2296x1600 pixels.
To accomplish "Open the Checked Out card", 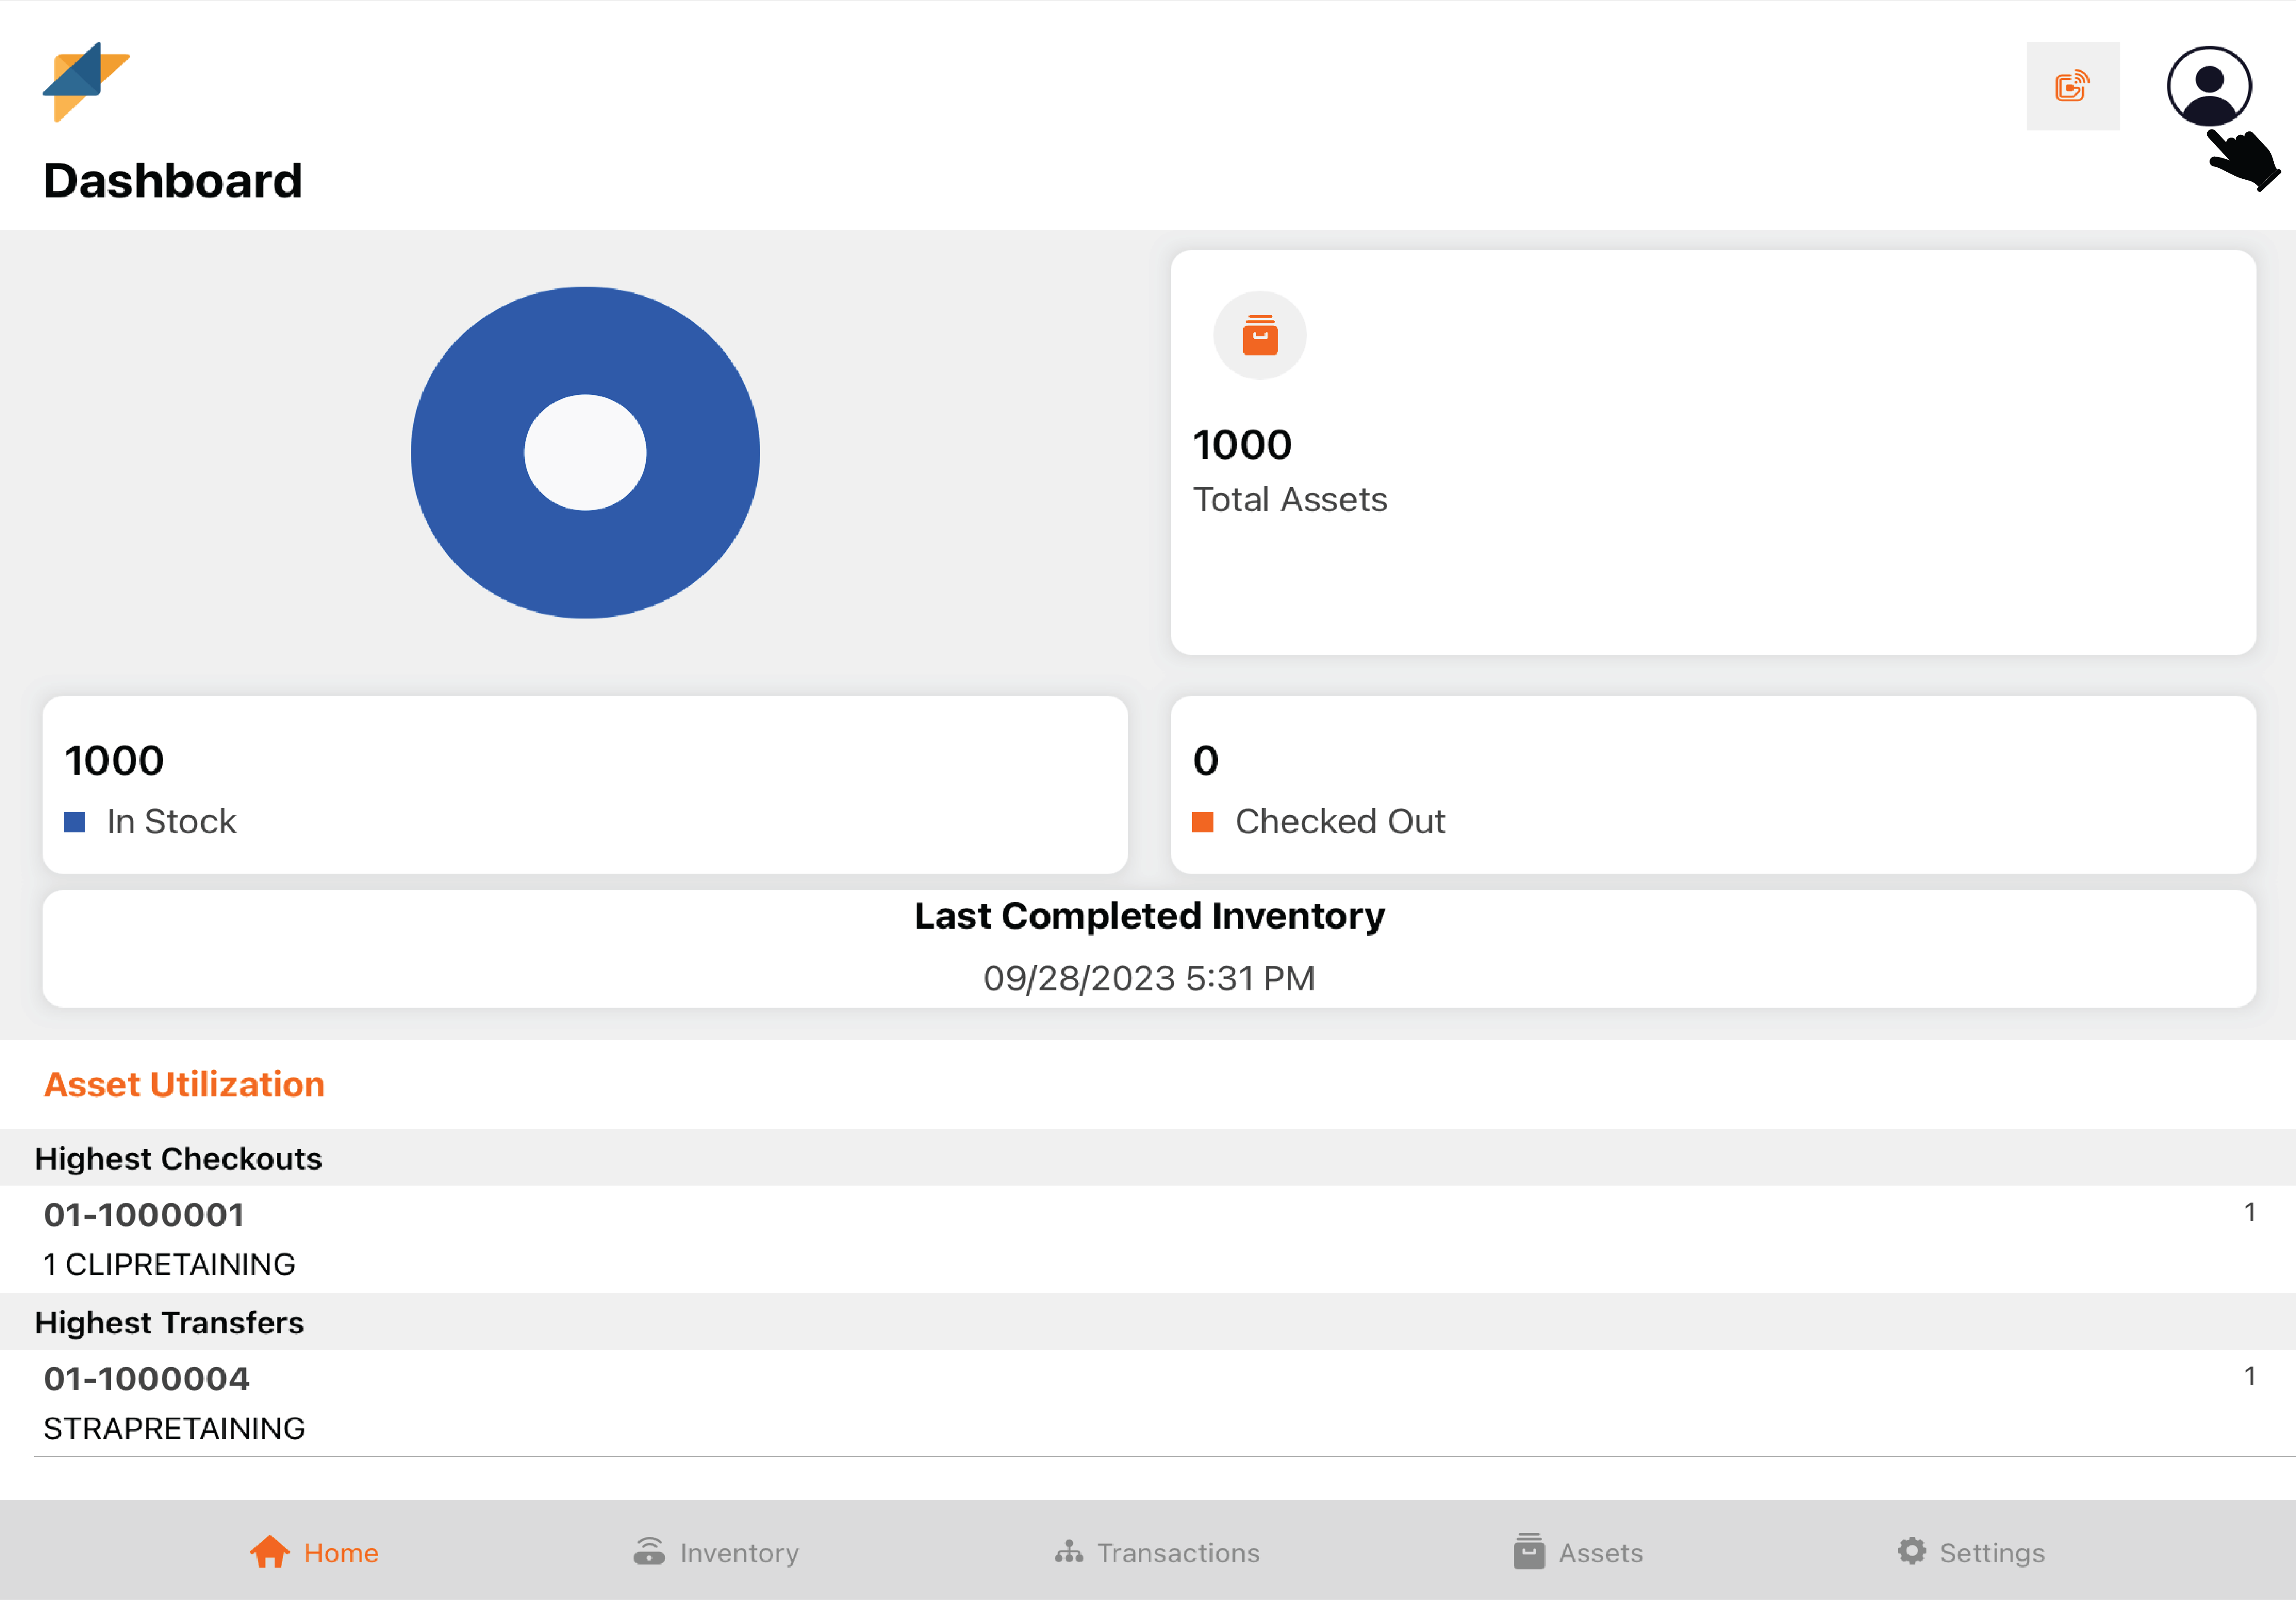I will click(1712, 785).
